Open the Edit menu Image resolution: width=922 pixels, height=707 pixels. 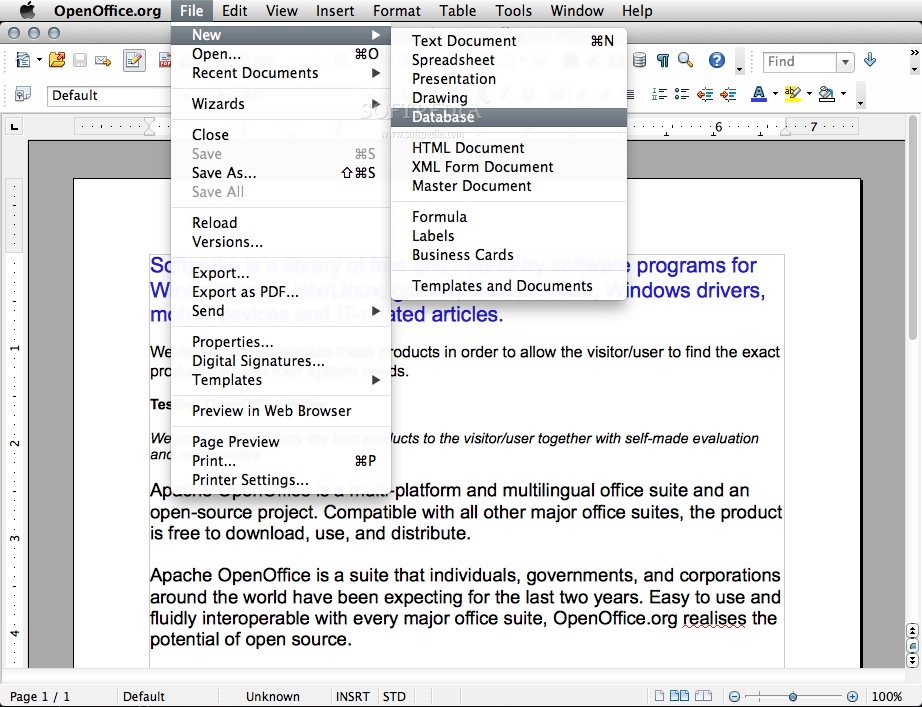[235, 11]
